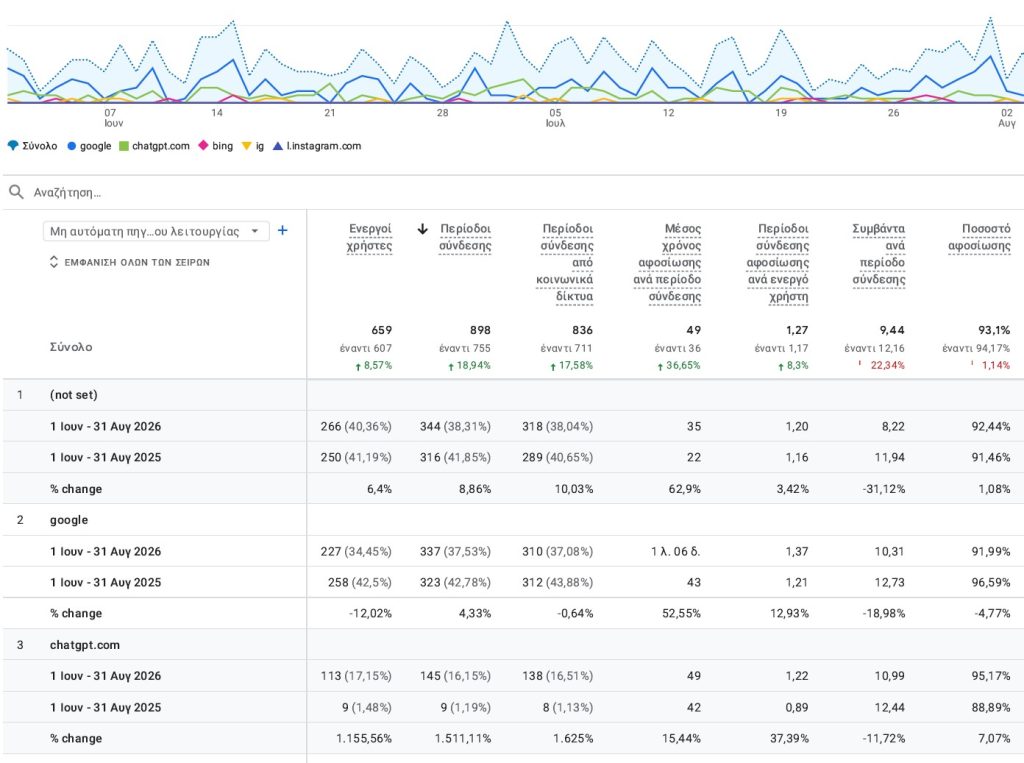Click the chatgpt.com legend label text
1024x763 pixels.
161,146
